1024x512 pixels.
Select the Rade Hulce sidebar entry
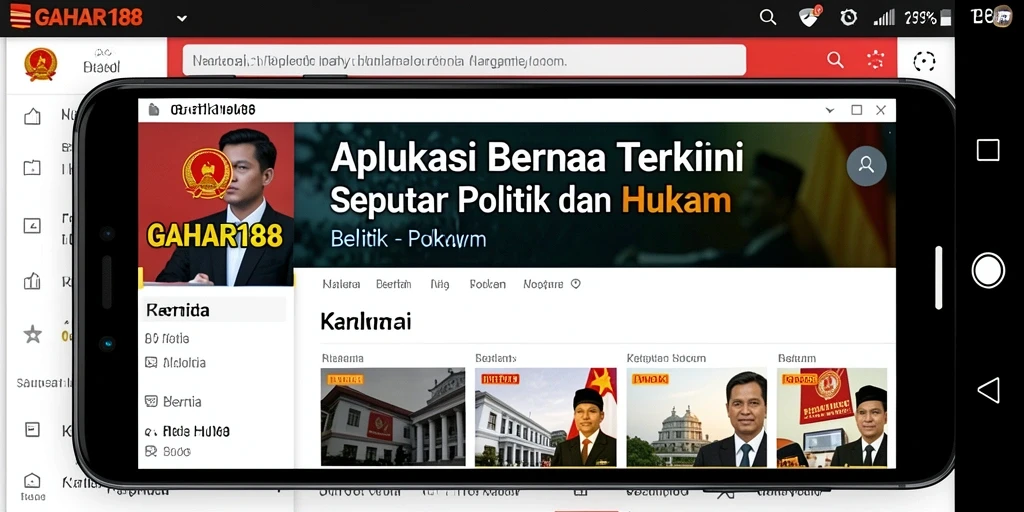click(x=187, y=431)
